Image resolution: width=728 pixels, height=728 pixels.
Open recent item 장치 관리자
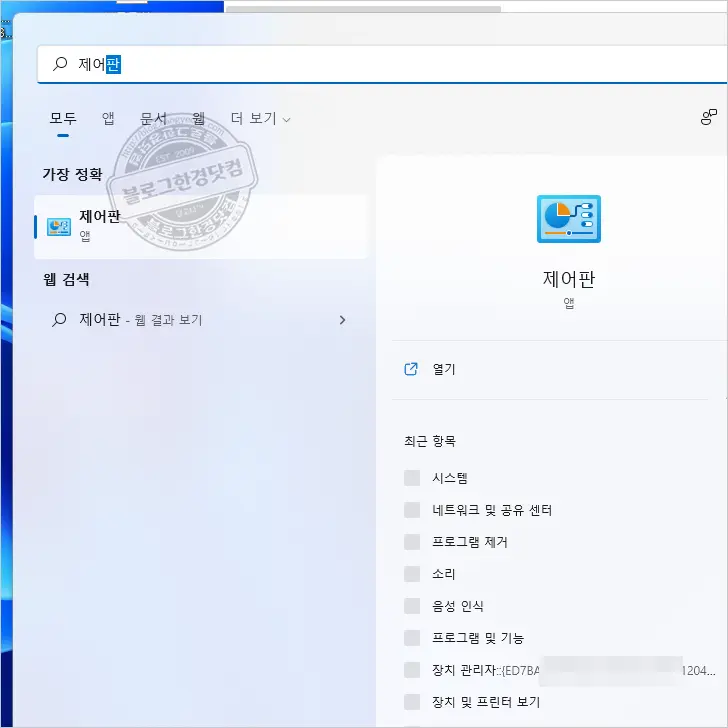[x=573, y=670]
